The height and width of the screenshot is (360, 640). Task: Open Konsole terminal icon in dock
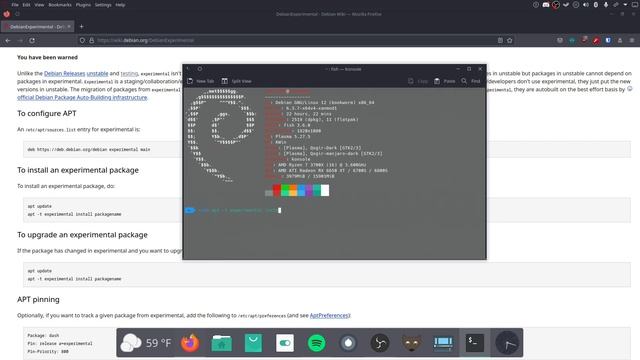(475, 343)
